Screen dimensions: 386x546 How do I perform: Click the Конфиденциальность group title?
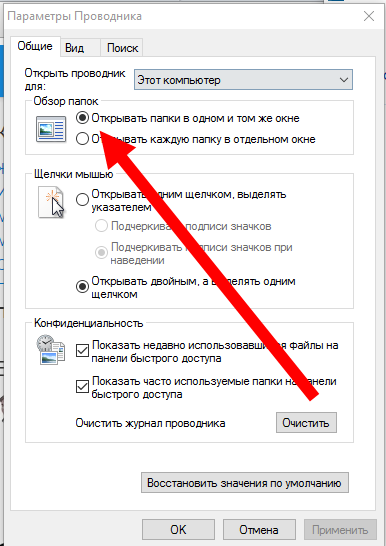pyautogui.click(x=88, y=323)
